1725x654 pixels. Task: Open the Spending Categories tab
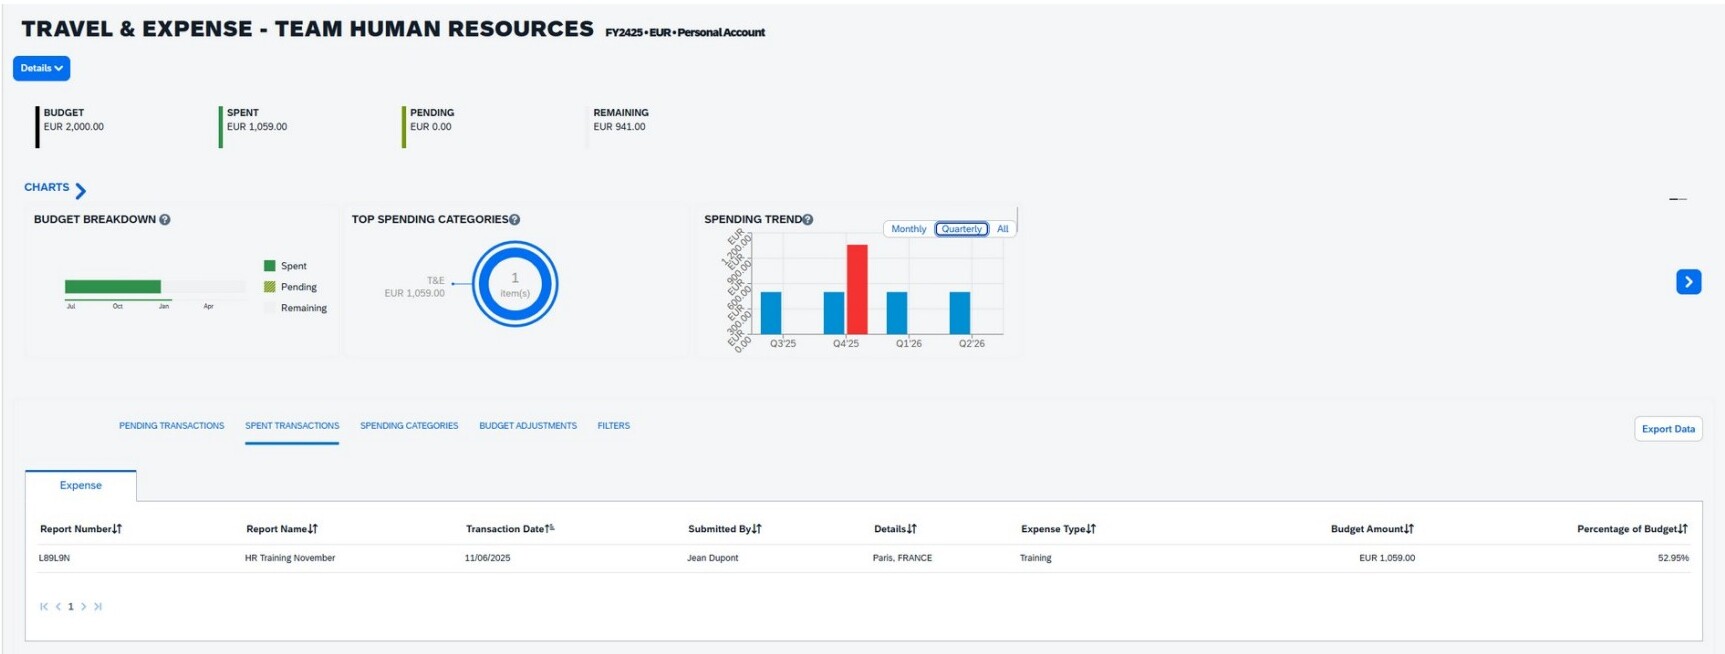409,426
